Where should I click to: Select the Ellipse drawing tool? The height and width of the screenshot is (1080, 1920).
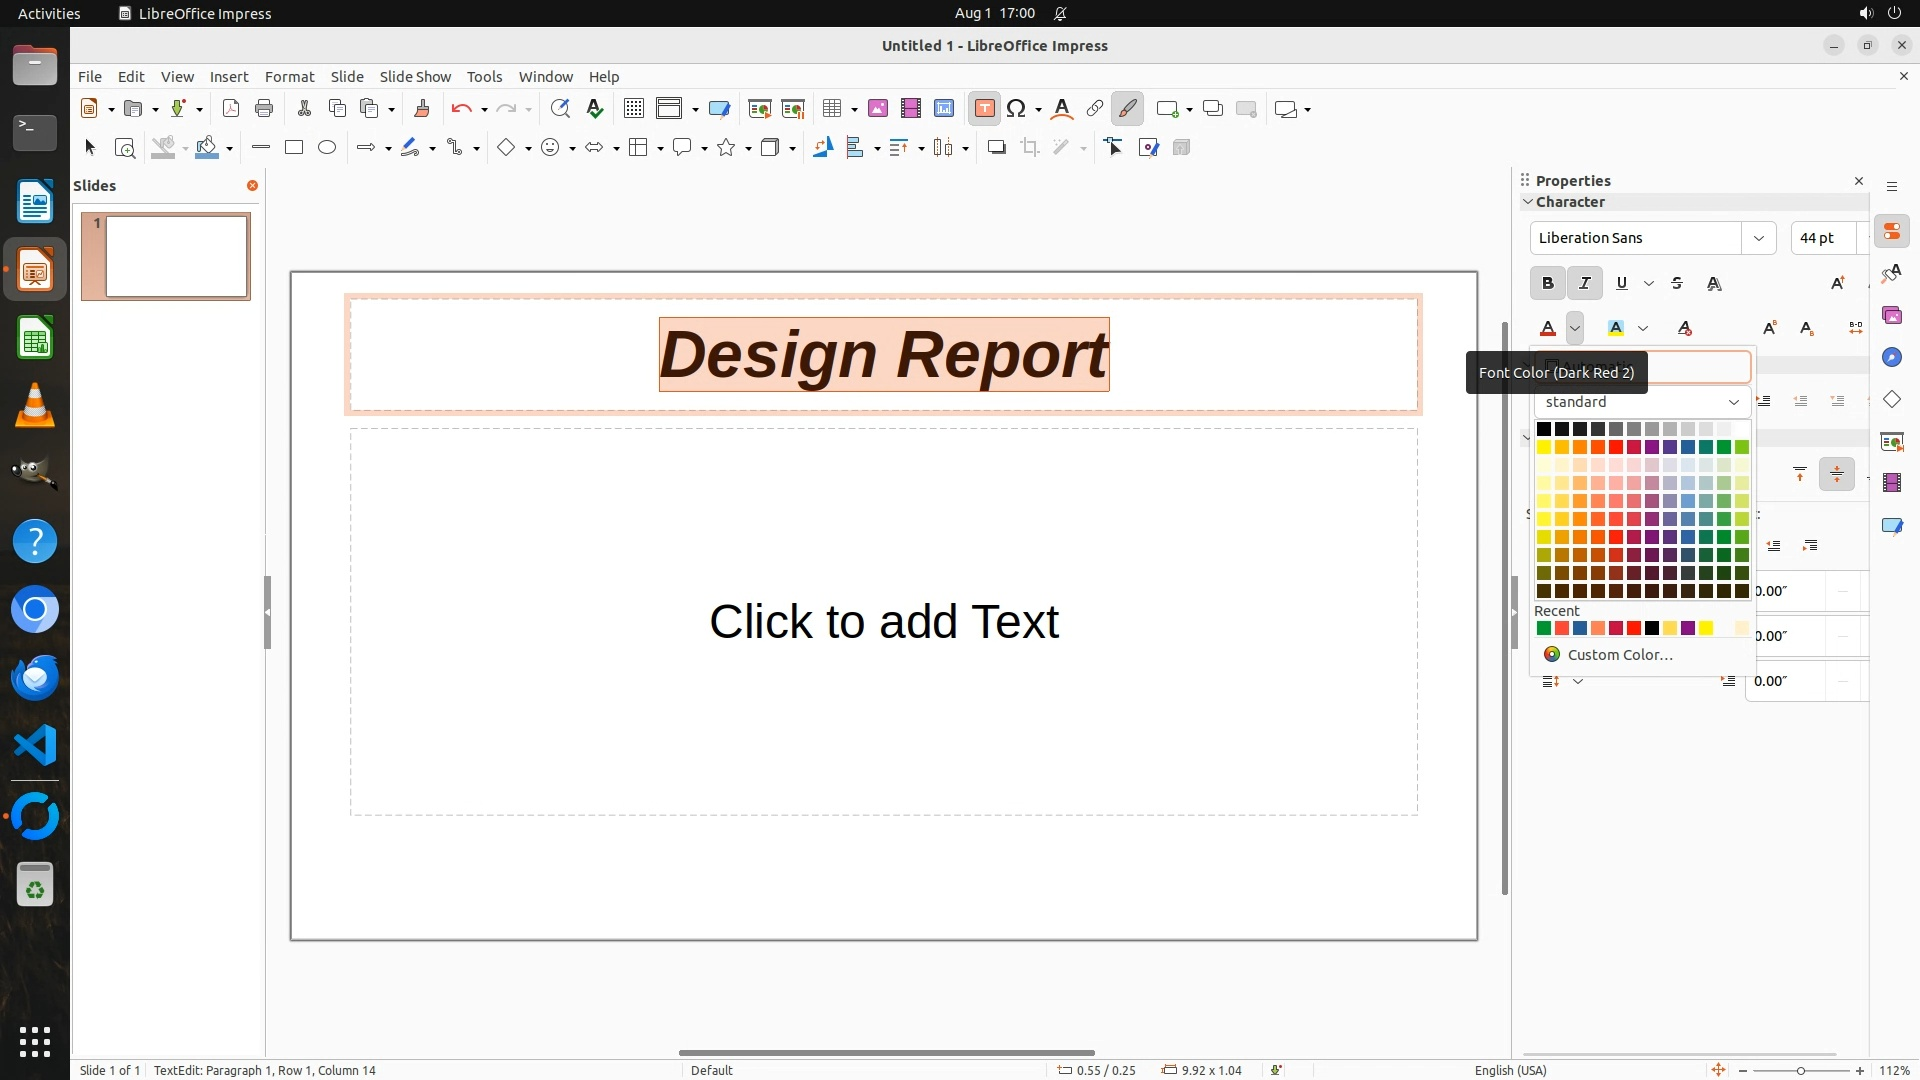click(x=327, y=148)
